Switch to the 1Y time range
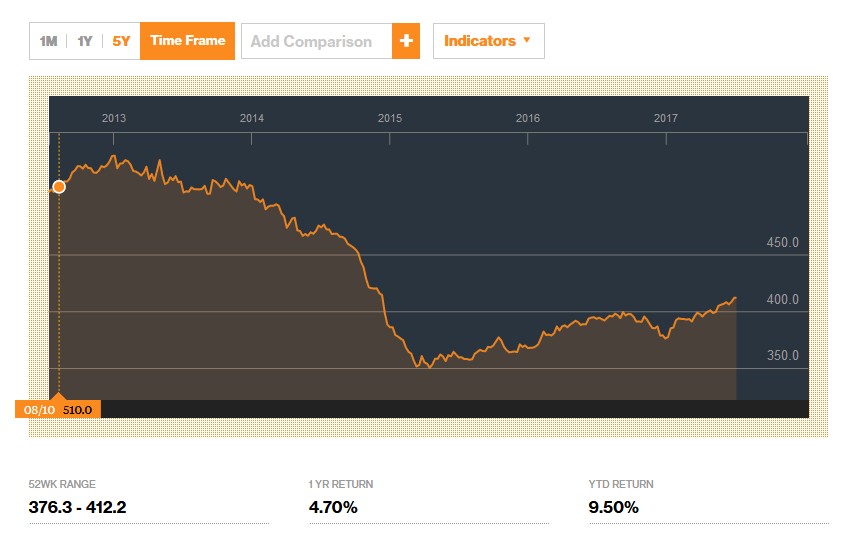852x551 pixels. coord(85,41)
